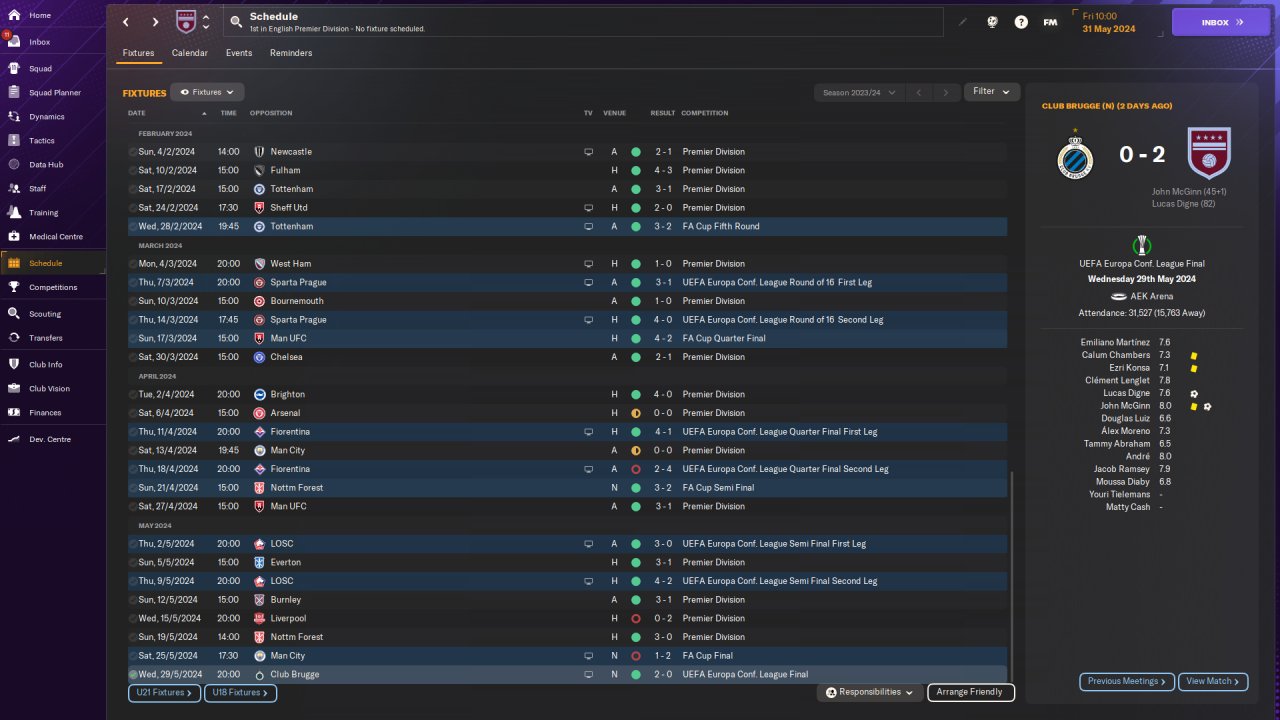Click the purple INBOX button

[x=1221, y=22]
